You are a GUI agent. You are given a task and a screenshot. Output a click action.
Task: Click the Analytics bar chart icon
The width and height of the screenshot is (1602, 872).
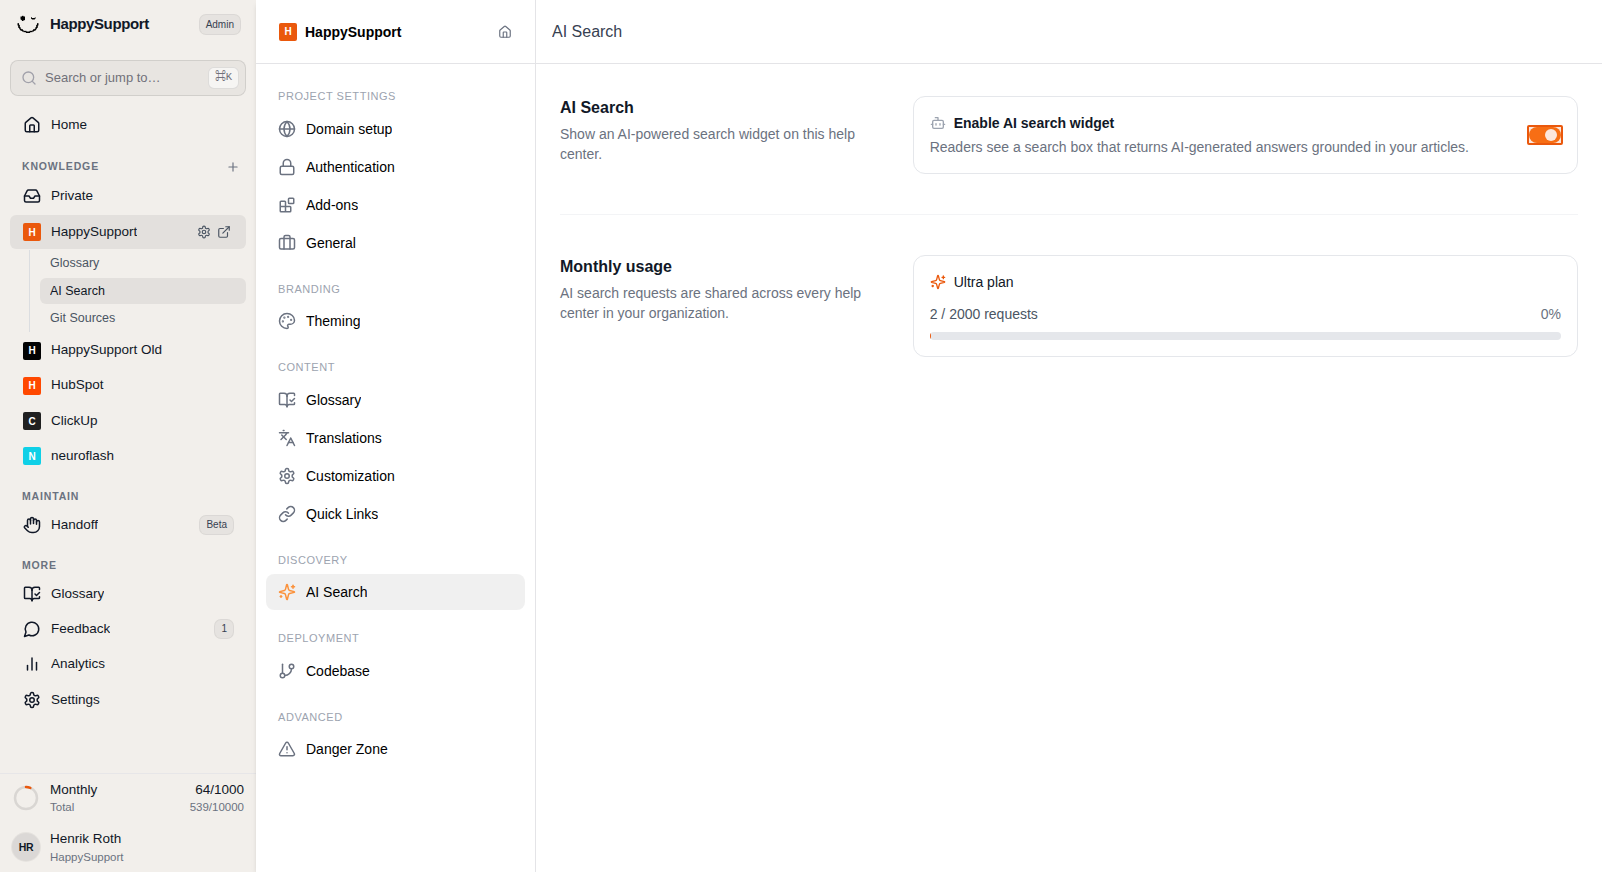(x=32, y=664)
